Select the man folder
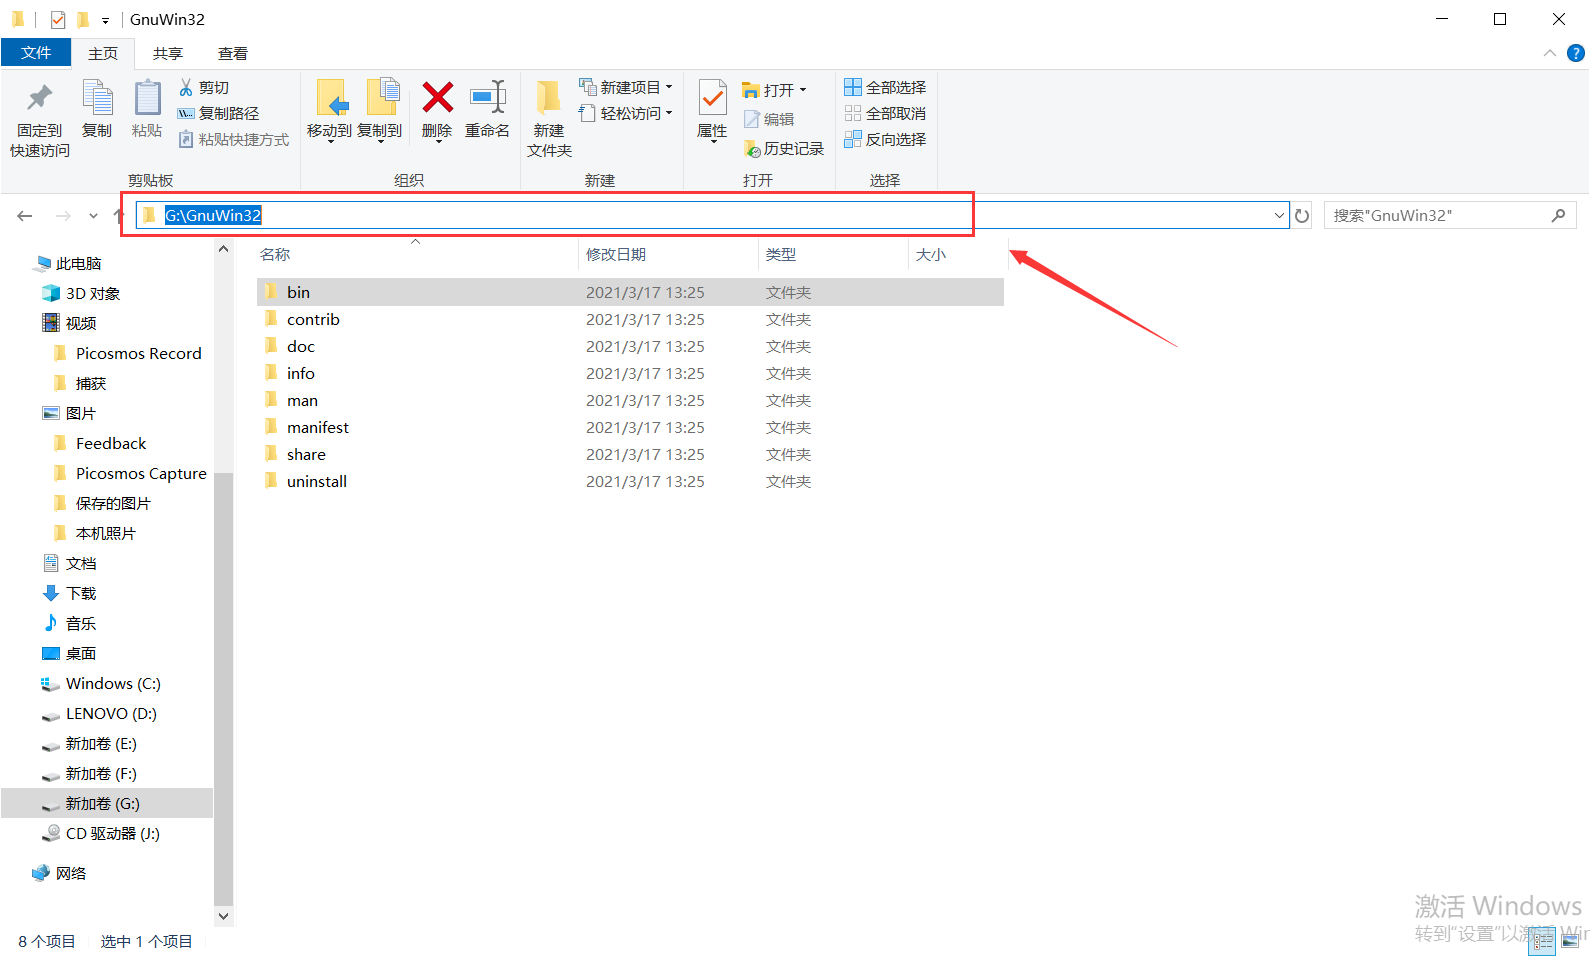Screen dimensions: 1590x957 tap(630, 400)
